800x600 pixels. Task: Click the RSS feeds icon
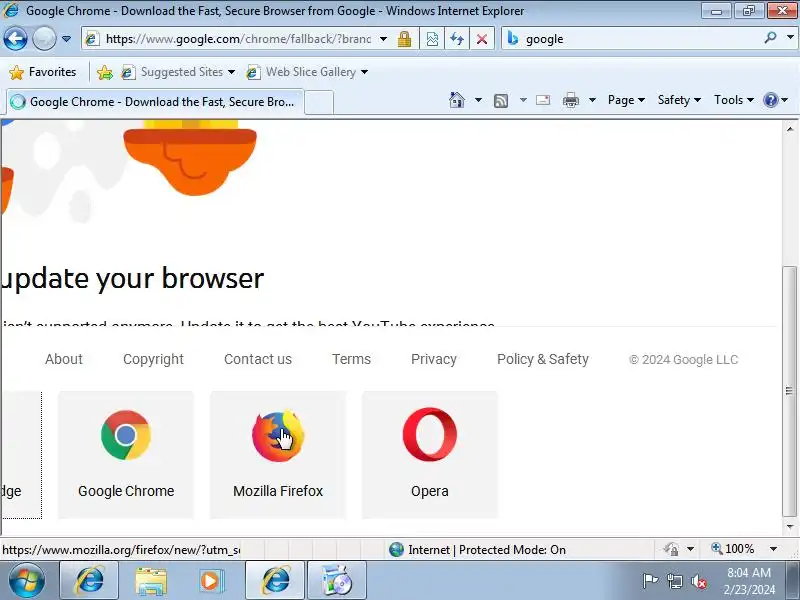click(501, 101)
